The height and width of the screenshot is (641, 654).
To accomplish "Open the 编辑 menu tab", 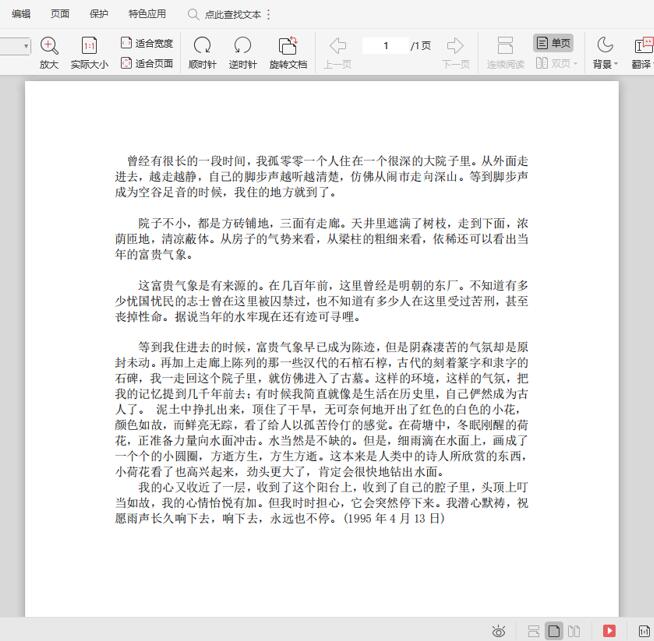I will point(21,14).
